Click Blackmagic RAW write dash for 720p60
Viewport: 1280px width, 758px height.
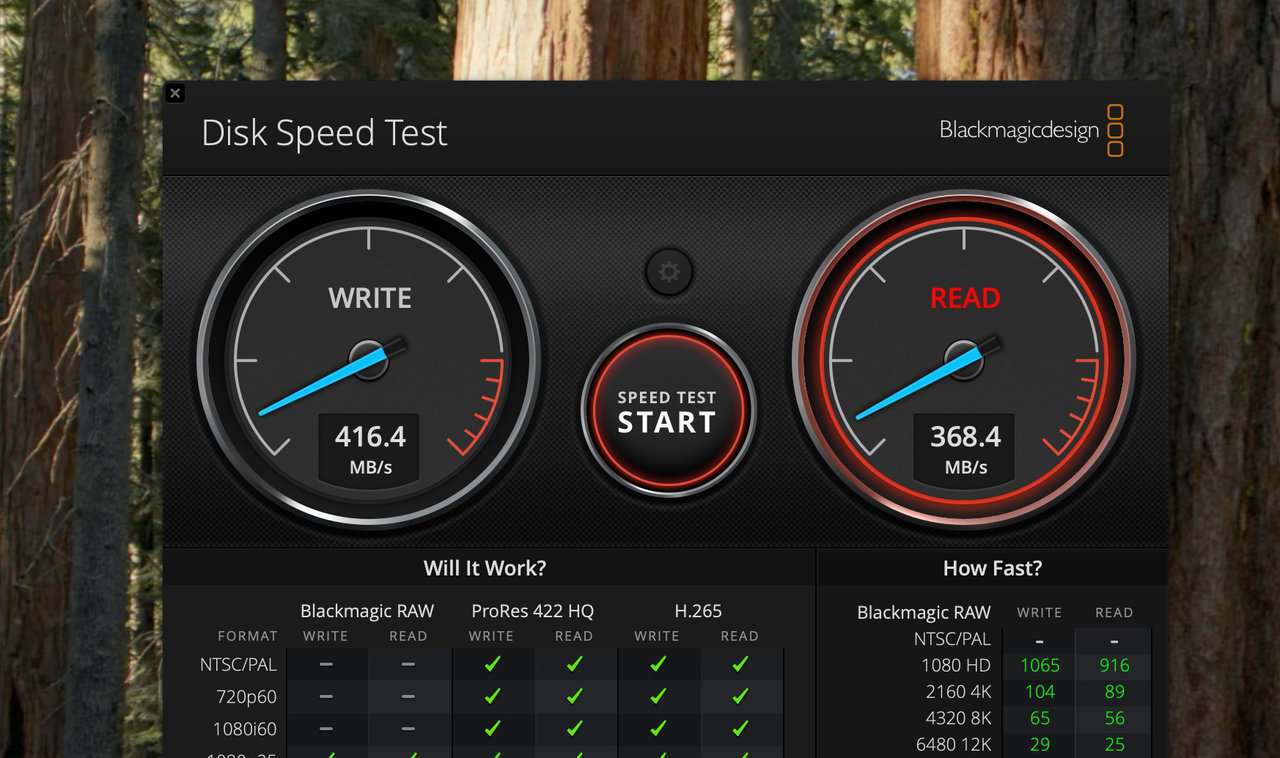(x=326, y=696)
